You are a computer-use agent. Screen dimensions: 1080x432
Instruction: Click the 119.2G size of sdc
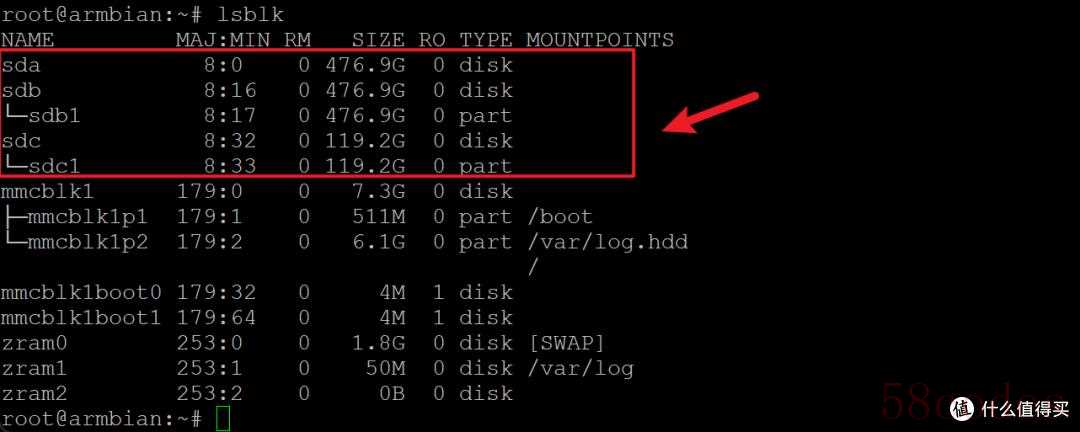[365, 141]
